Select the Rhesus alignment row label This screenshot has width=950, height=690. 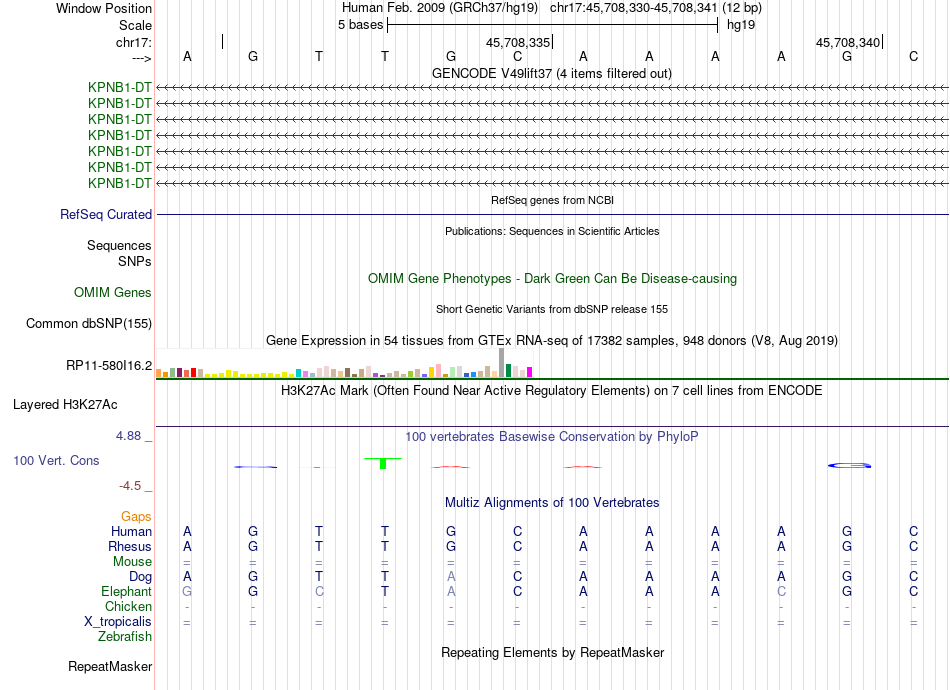tap(130, 546)
